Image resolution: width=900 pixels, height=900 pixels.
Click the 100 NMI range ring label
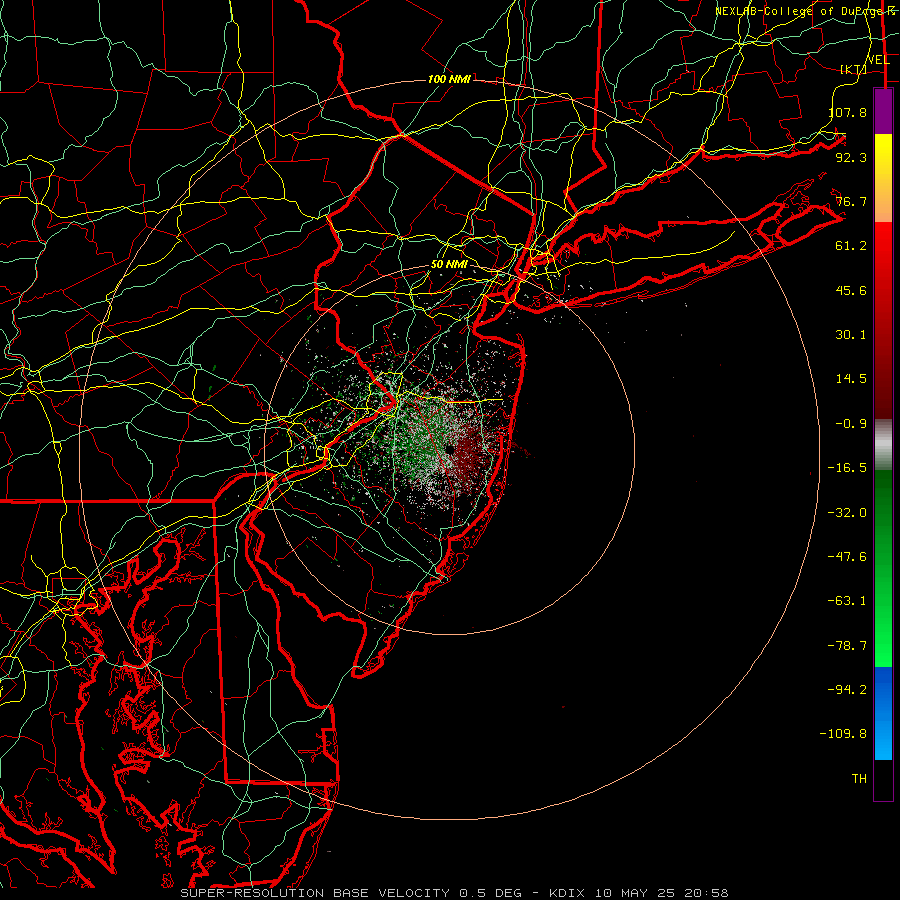[449, 79]
